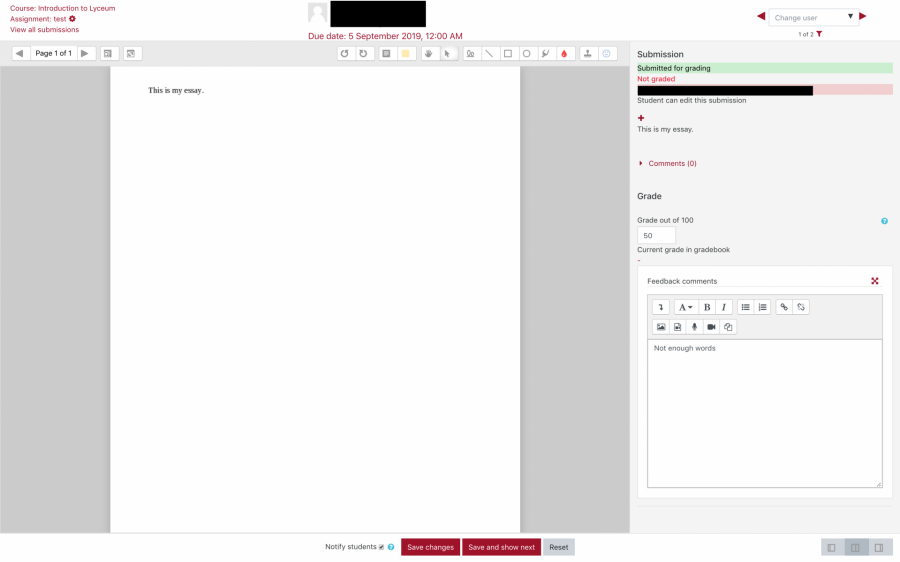900x562 pixels.
Task: Select the line drawing tool
Action: click(489, 54)
